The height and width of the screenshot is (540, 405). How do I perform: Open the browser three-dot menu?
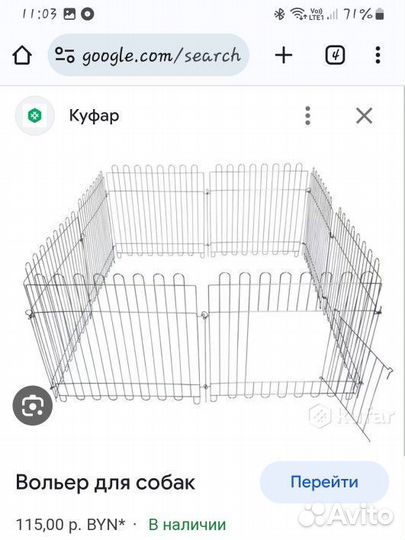coord(378,55)
